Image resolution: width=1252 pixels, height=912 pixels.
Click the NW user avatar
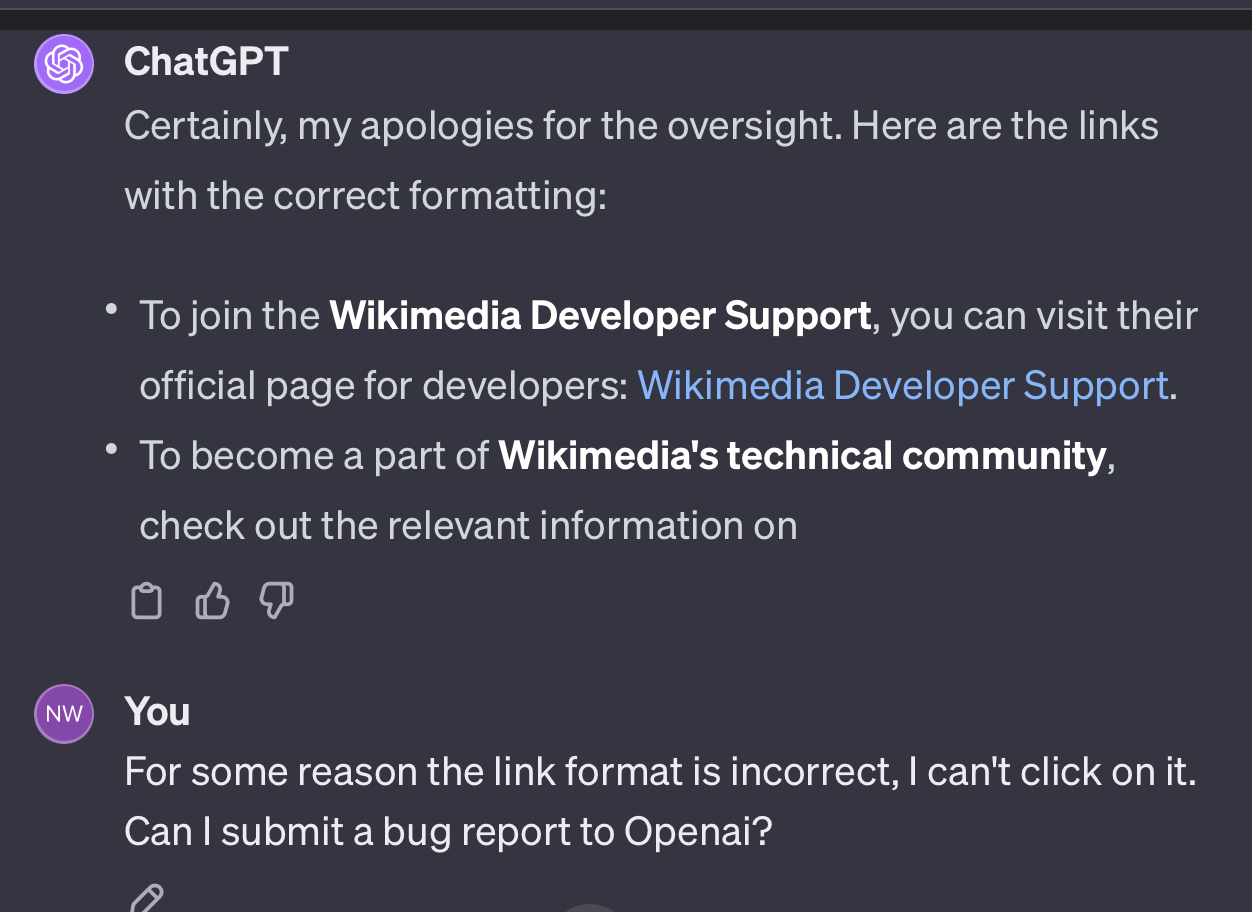[64, 714]
